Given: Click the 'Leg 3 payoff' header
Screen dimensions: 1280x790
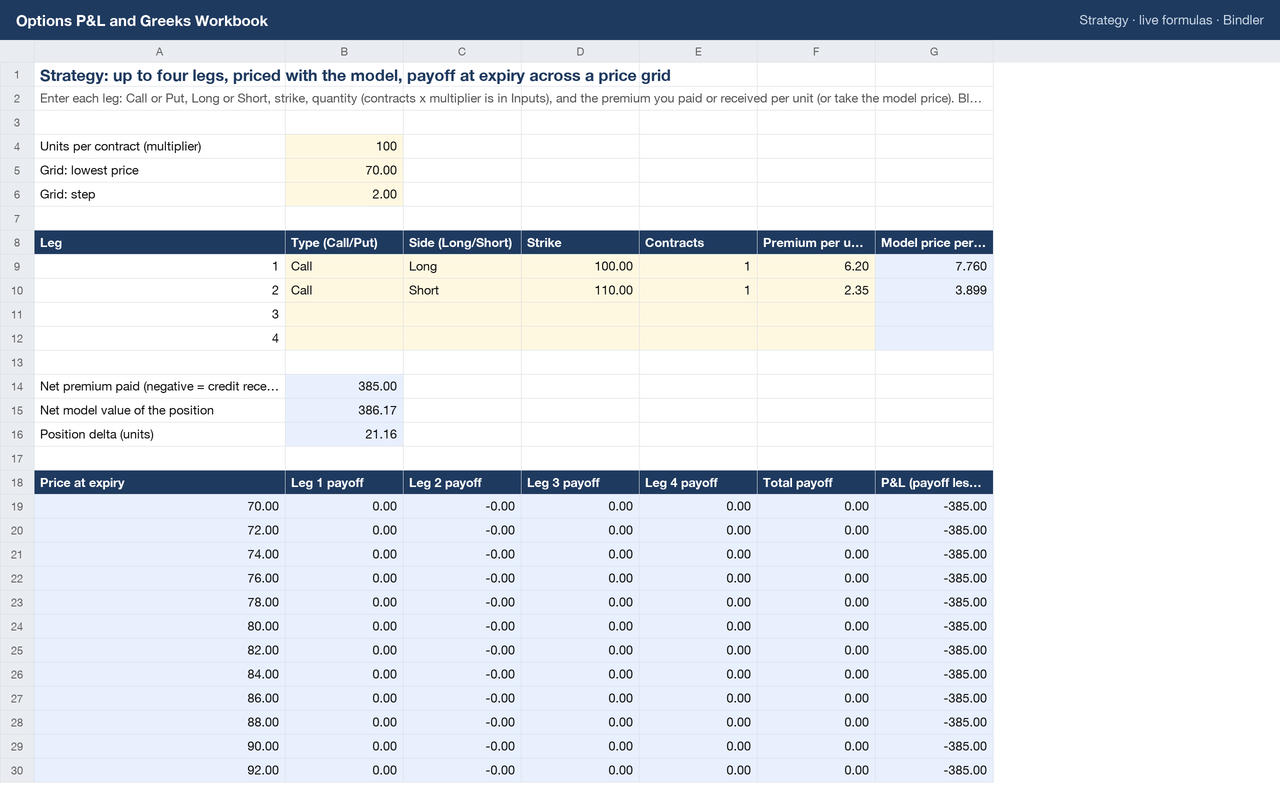Looking at the screenshot, I should (580, 482).
